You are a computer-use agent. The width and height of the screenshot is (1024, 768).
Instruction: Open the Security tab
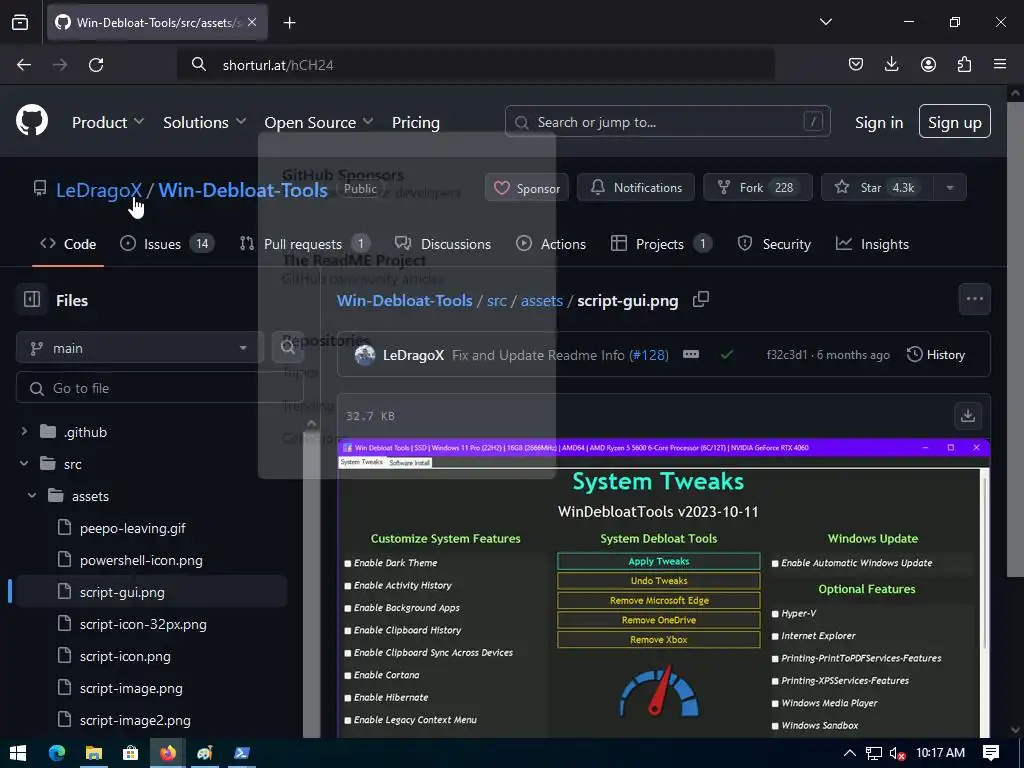coord(774,244)
